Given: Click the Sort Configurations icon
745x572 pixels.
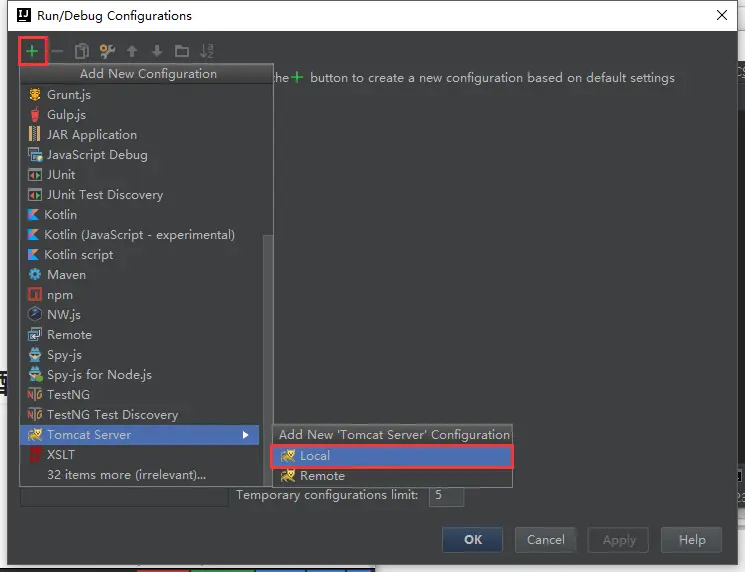Looking at the screenshot, I should [207, 51].
